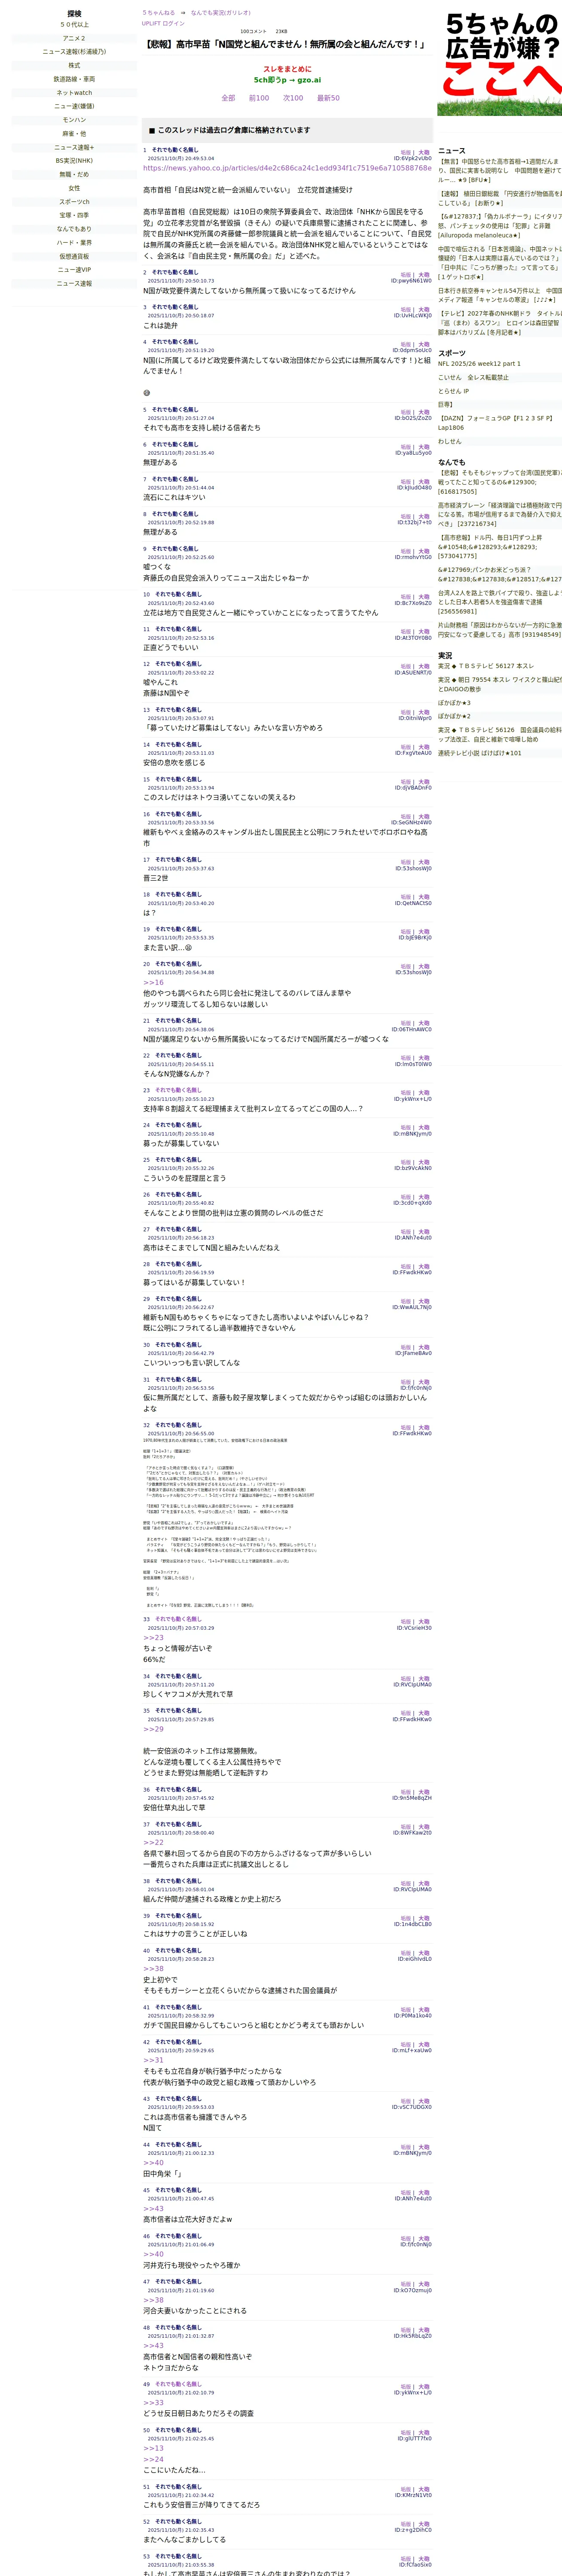The height and width of the screenshot is (2576, 562).
Task: Open the こいせん 全レス転載禁止 thread link
Action: (474, 378)
